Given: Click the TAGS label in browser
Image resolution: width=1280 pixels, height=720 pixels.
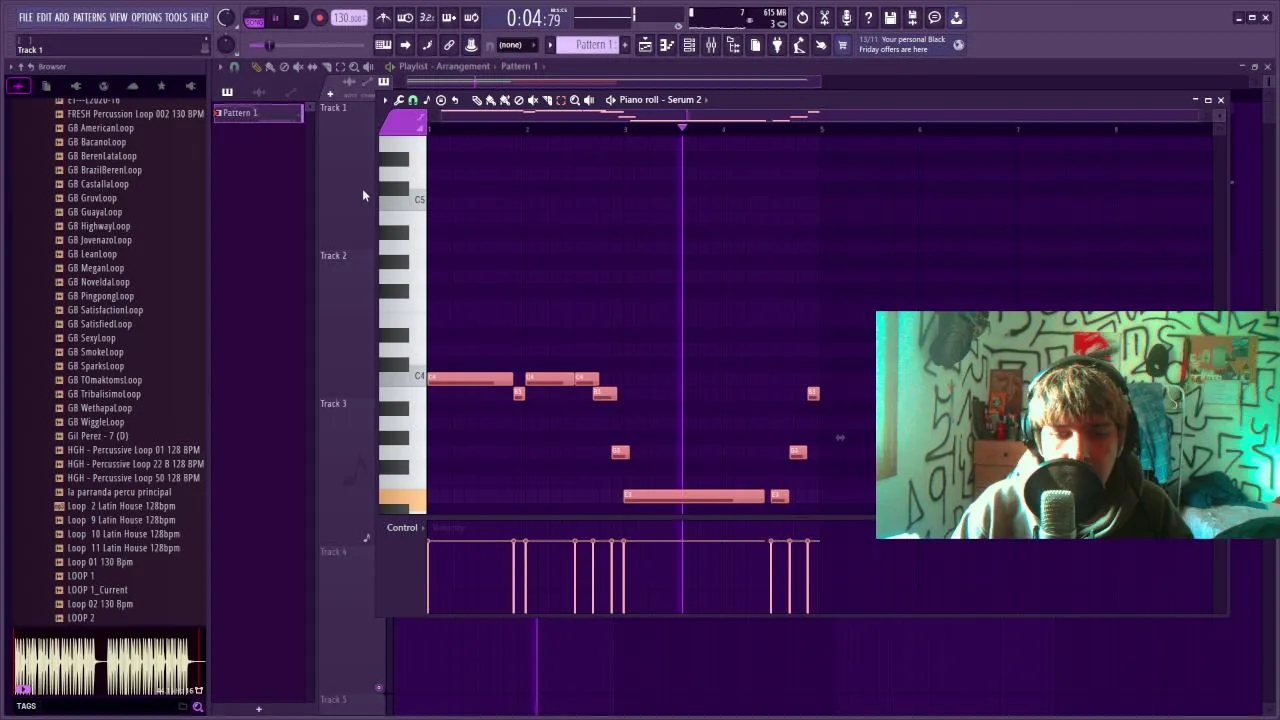Looking at the screenshot, I should click(26, 706).
